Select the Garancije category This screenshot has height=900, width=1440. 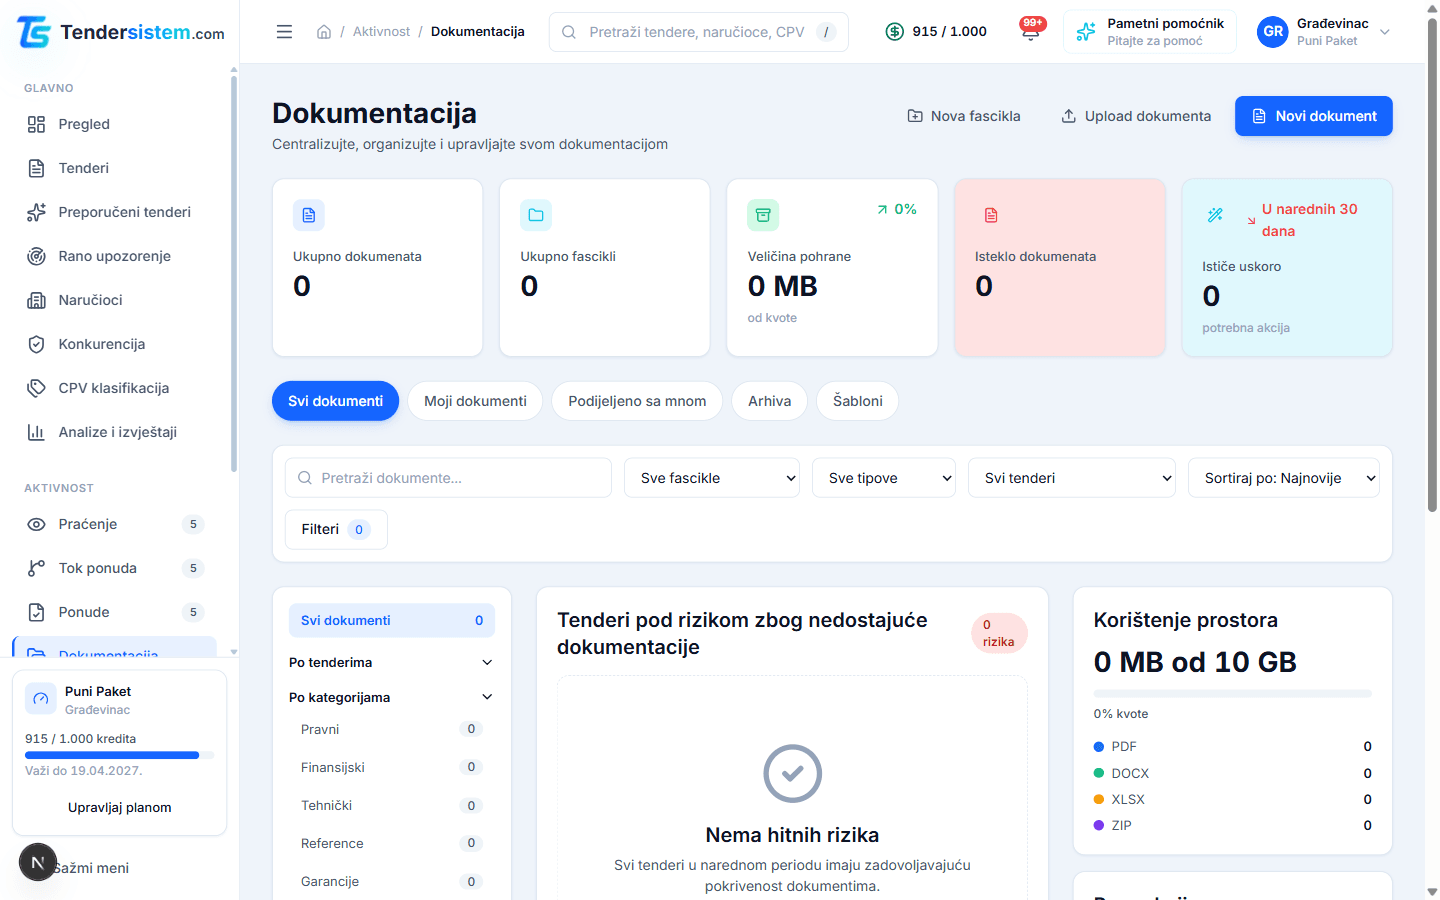[x=391, y=881]
